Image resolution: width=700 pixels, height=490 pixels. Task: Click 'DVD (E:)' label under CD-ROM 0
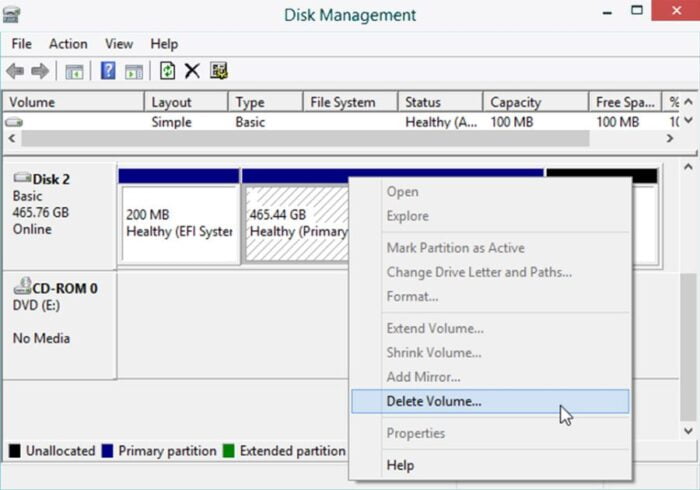click(36, 305)
